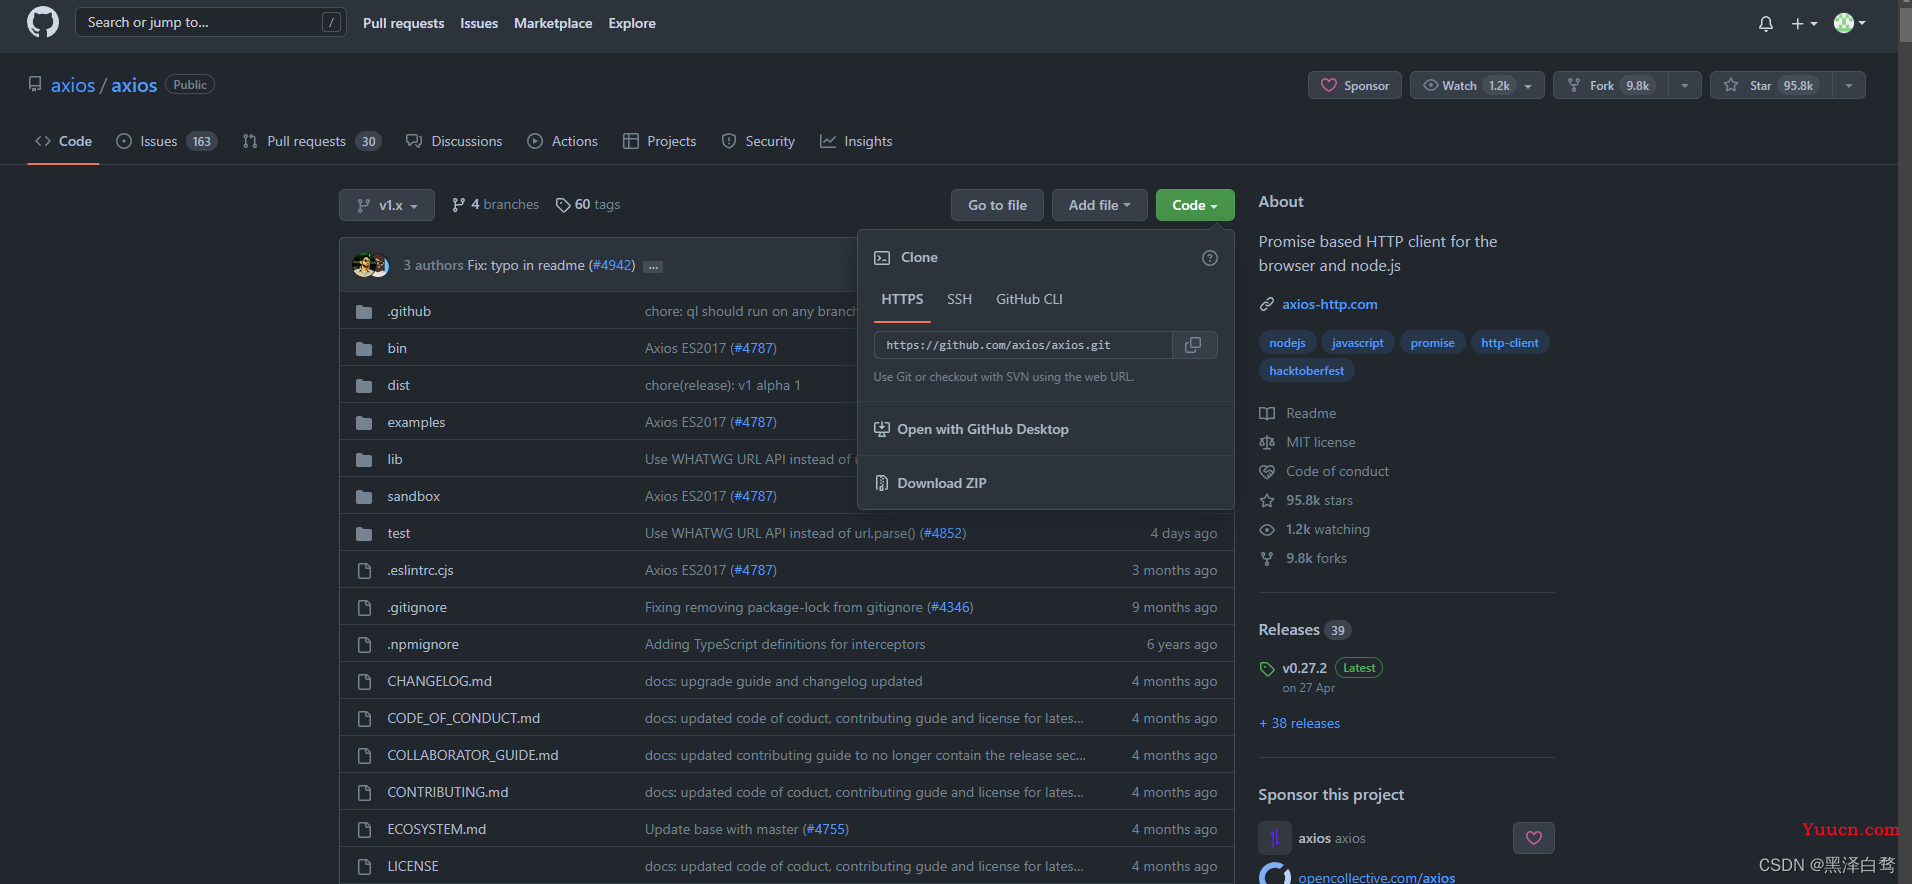
Task: View the 9.8k forks link
Action: coord(1303,559)
